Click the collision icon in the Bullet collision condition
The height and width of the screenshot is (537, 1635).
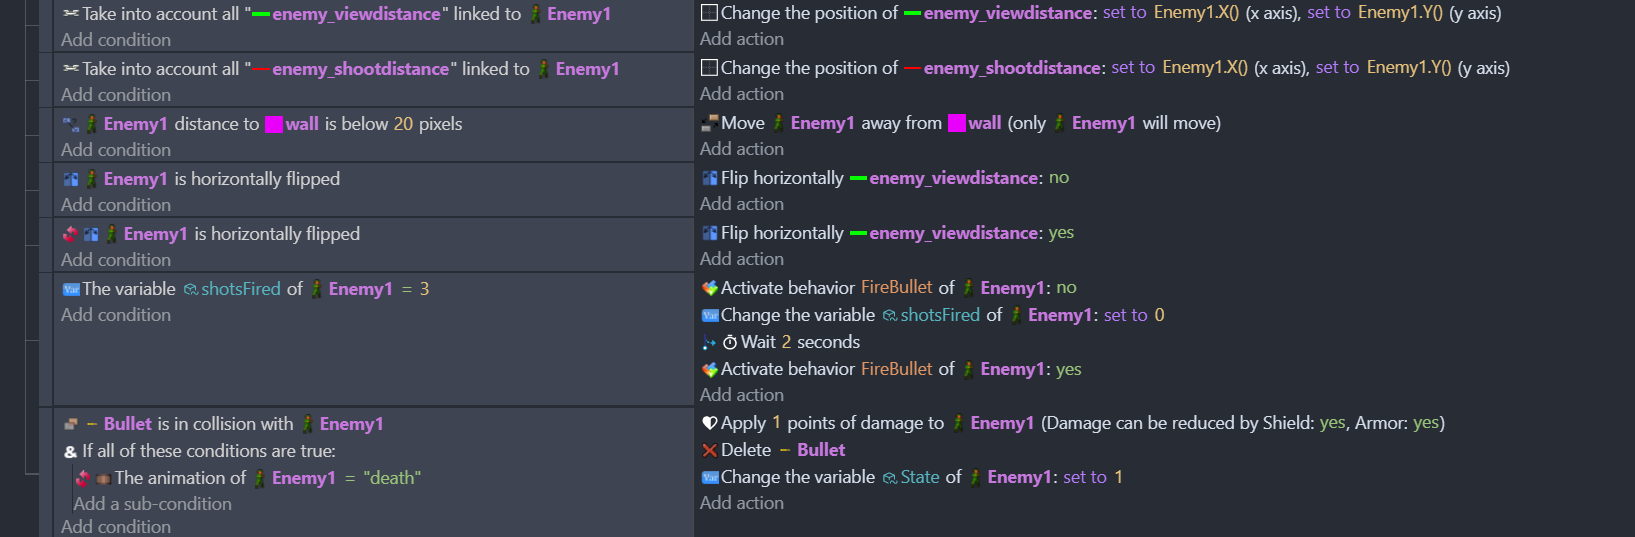[x=71, y=424]
